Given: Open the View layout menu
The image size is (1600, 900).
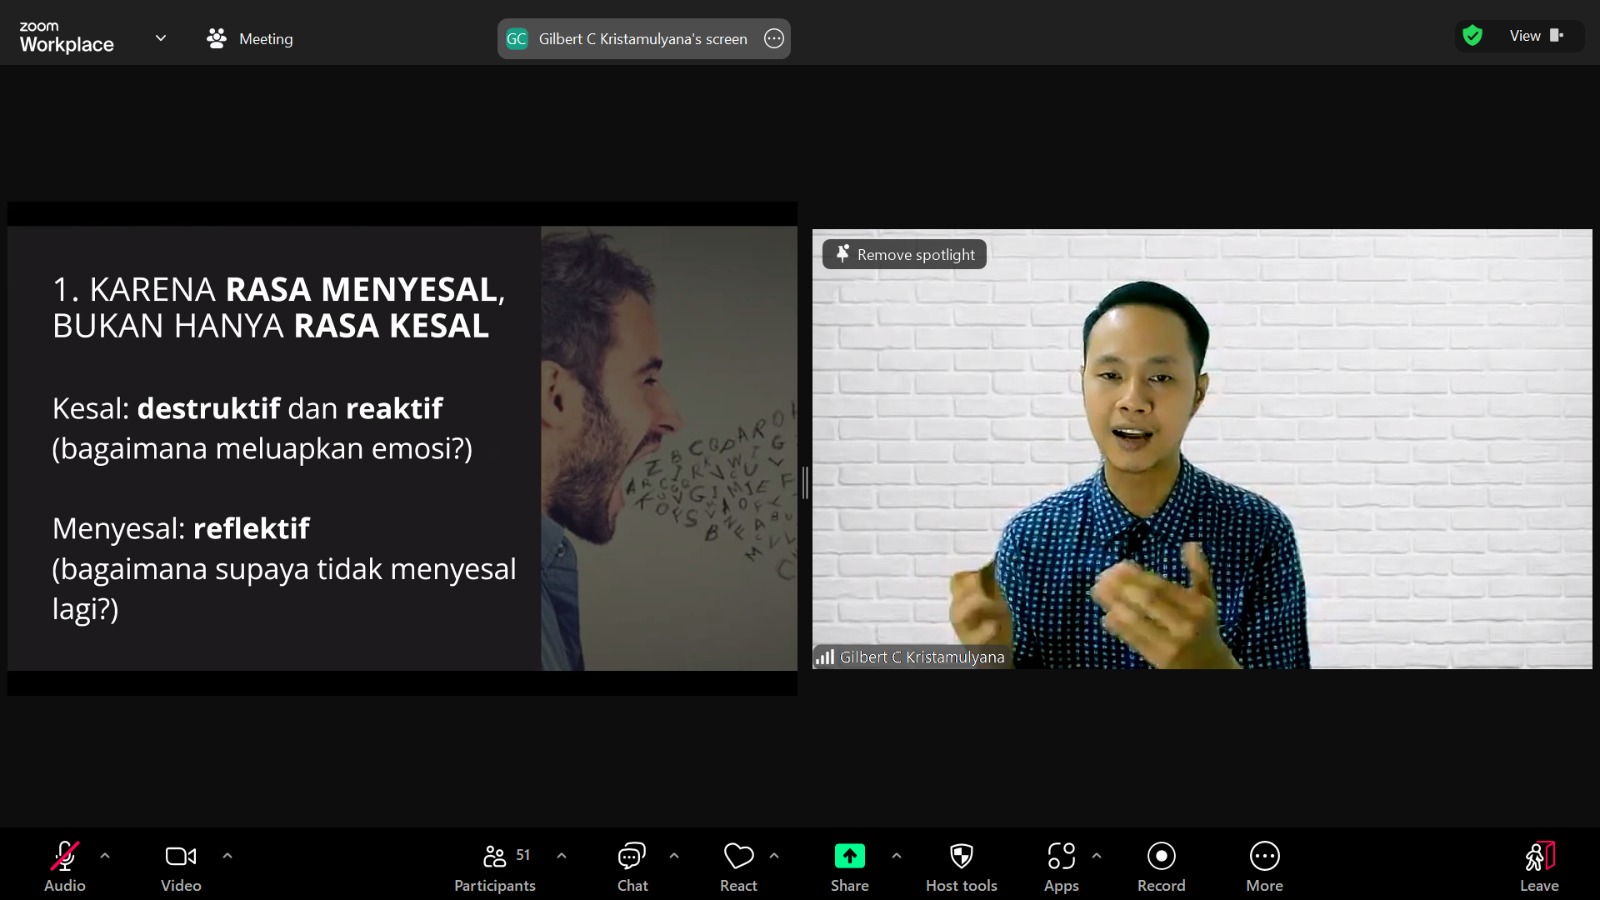Looking at the screenshot, I should pos(1536,36).
